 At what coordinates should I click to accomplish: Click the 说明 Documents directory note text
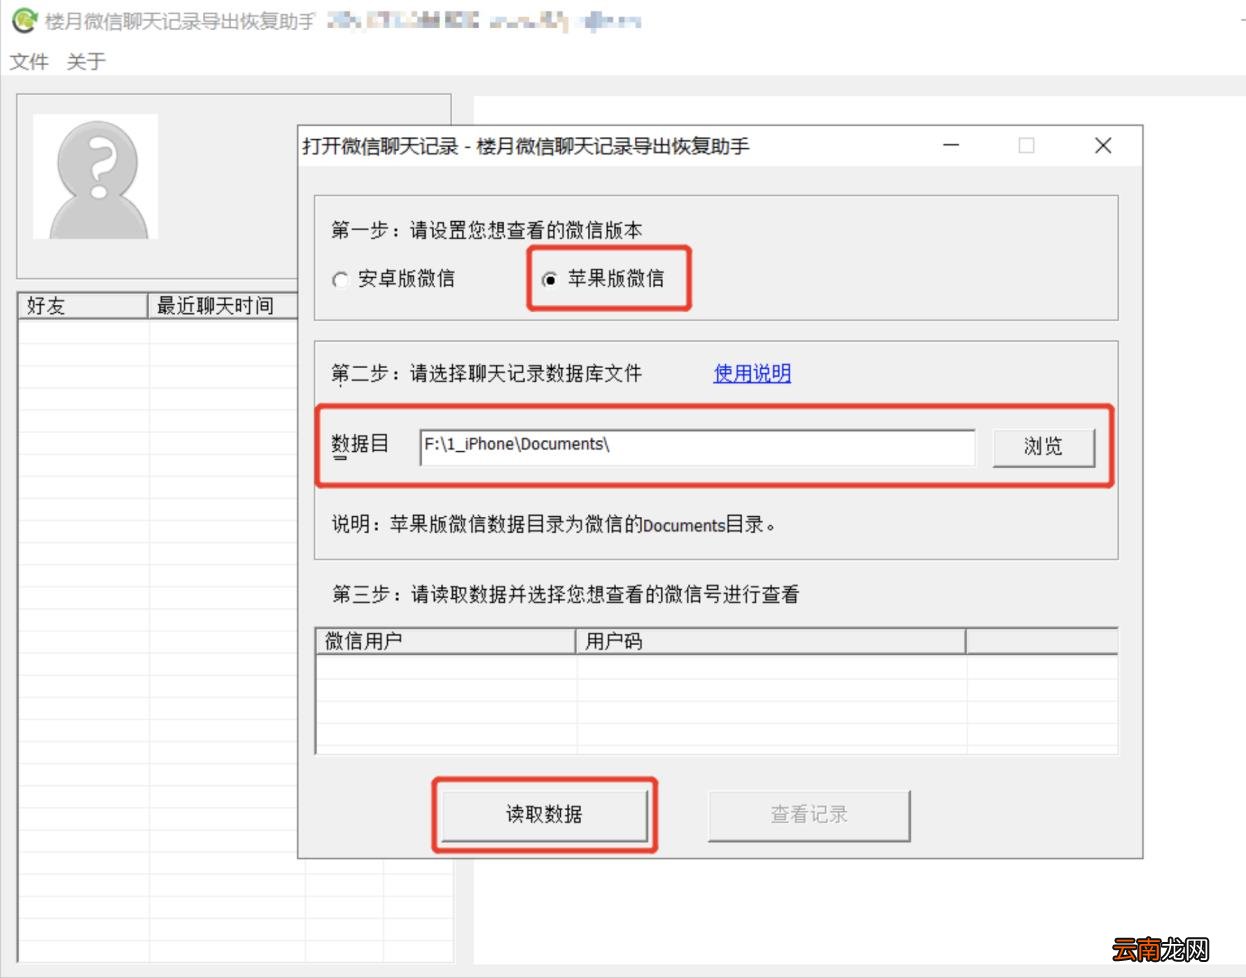[554, 524]
